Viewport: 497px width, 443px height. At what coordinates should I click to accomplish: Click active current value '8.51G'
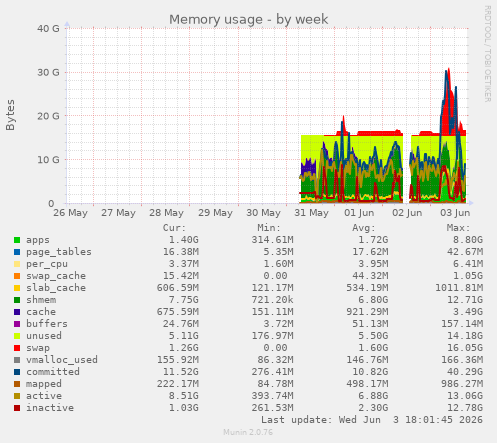(x=183, y=396)
